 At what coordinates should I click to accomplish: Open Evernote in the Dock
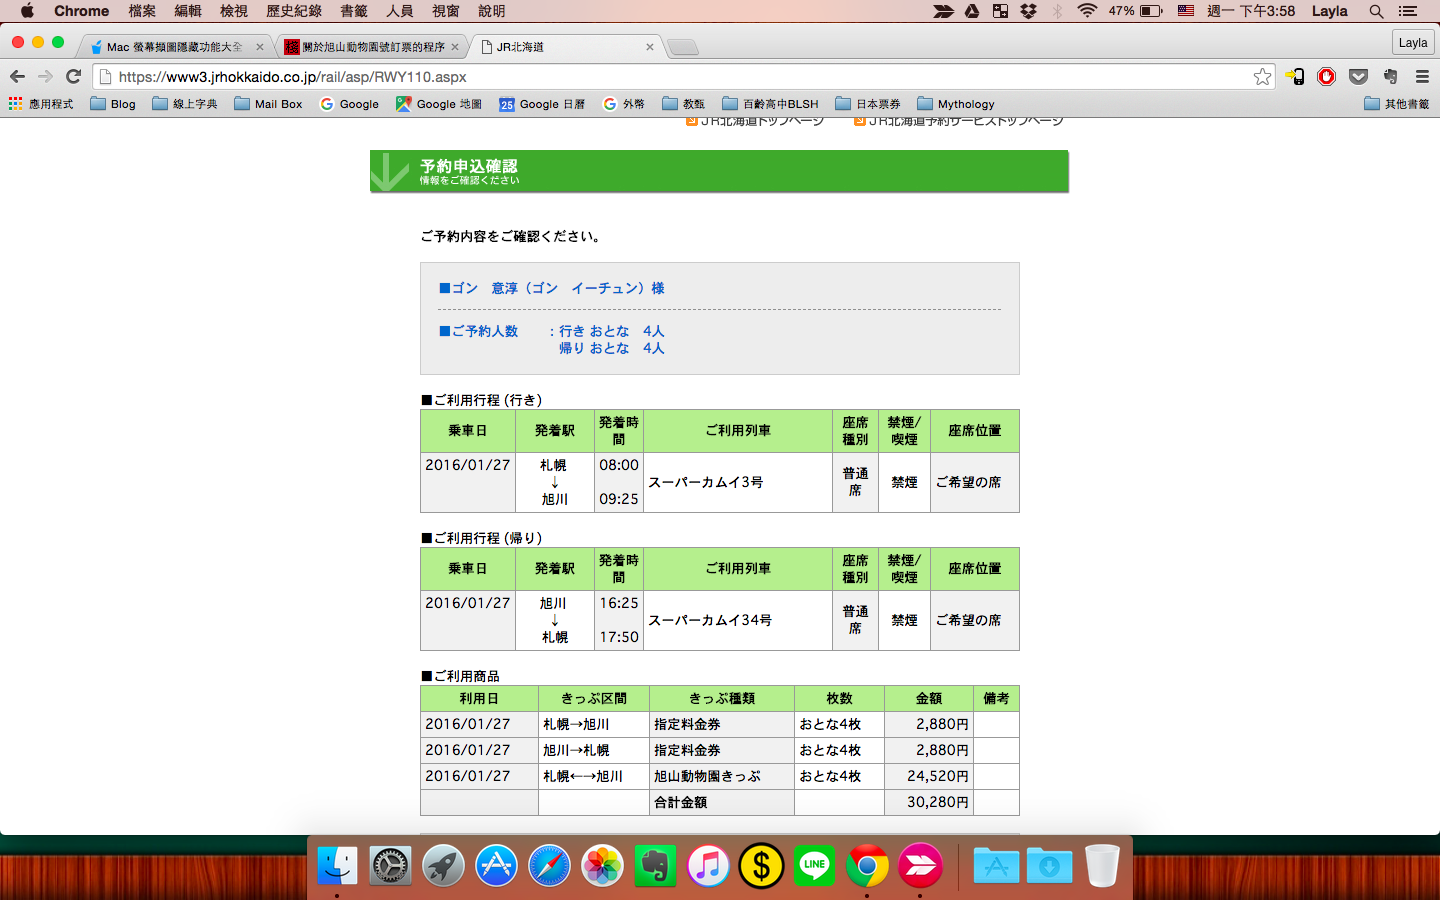[x=655, y=866]
